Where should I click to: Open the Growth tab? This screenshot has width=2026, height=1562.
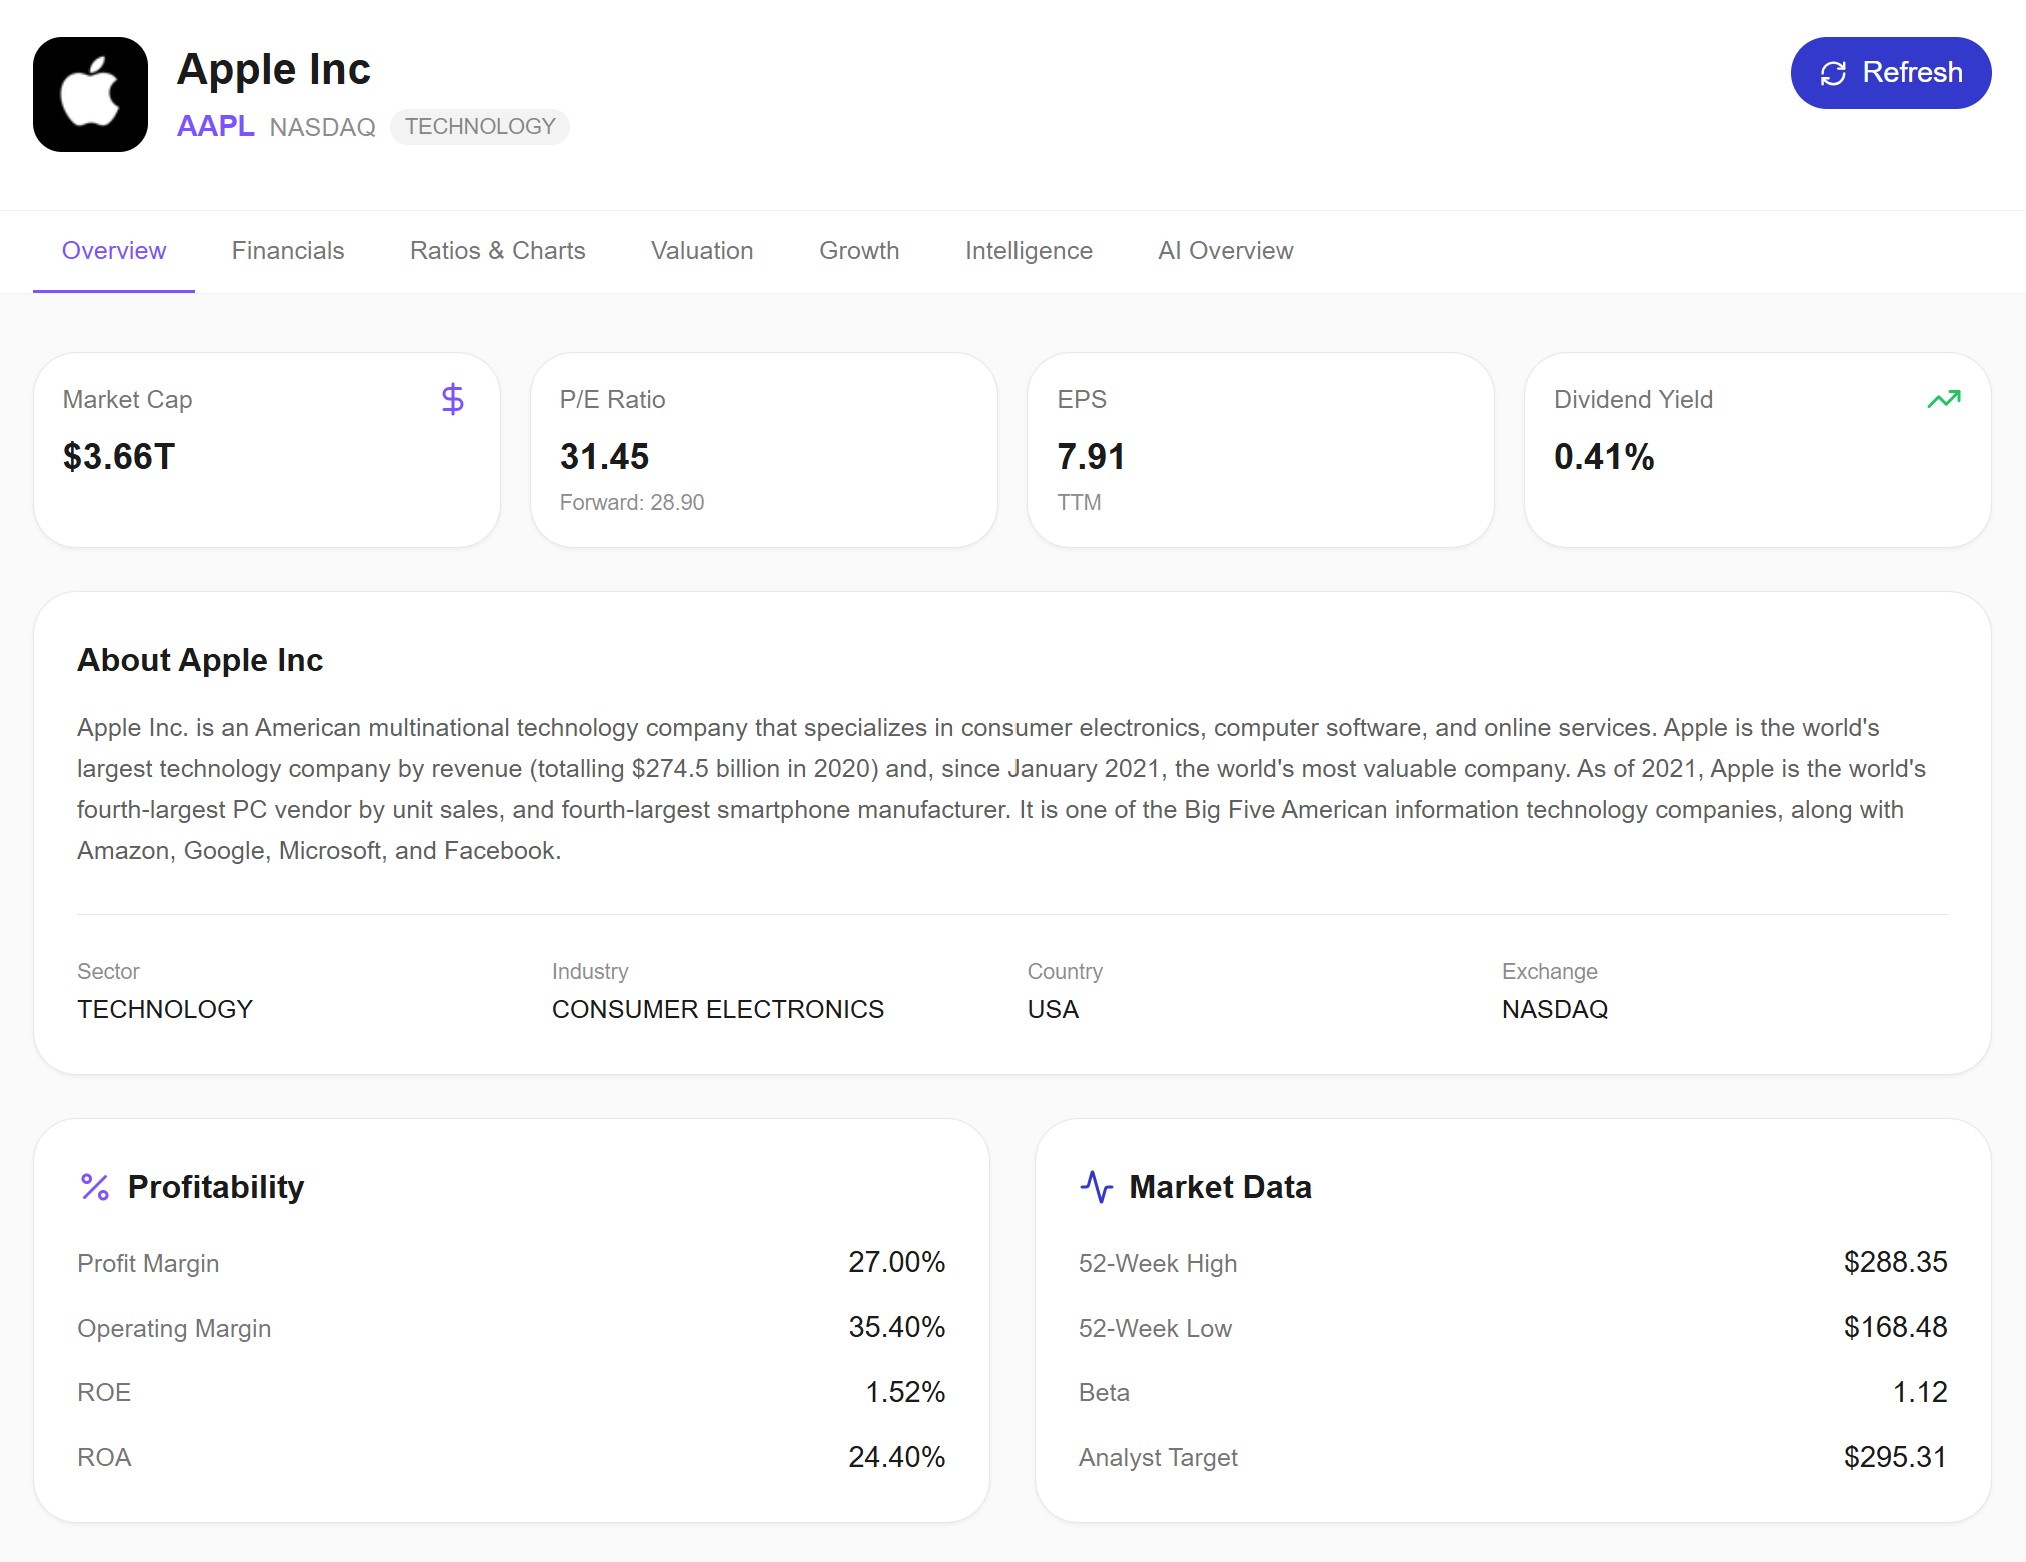[x=858, y=251]
